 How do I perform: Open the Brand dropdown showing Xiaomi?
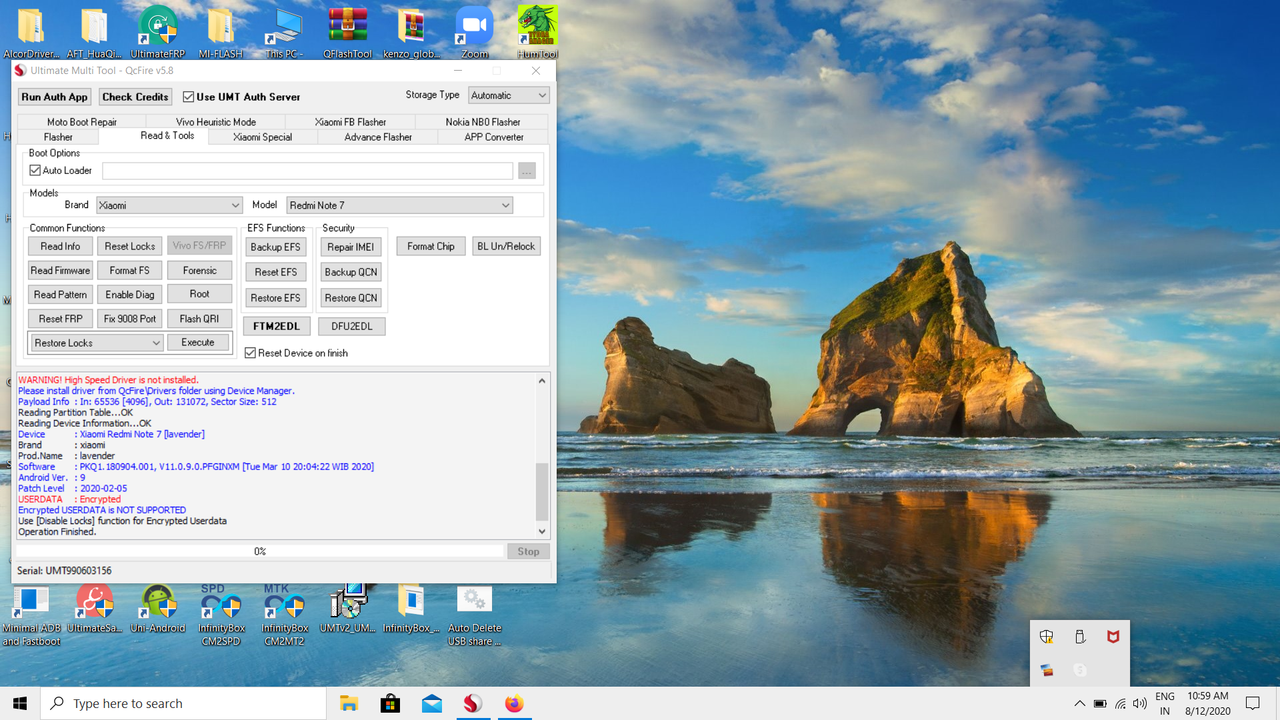(x=169, y=205)
